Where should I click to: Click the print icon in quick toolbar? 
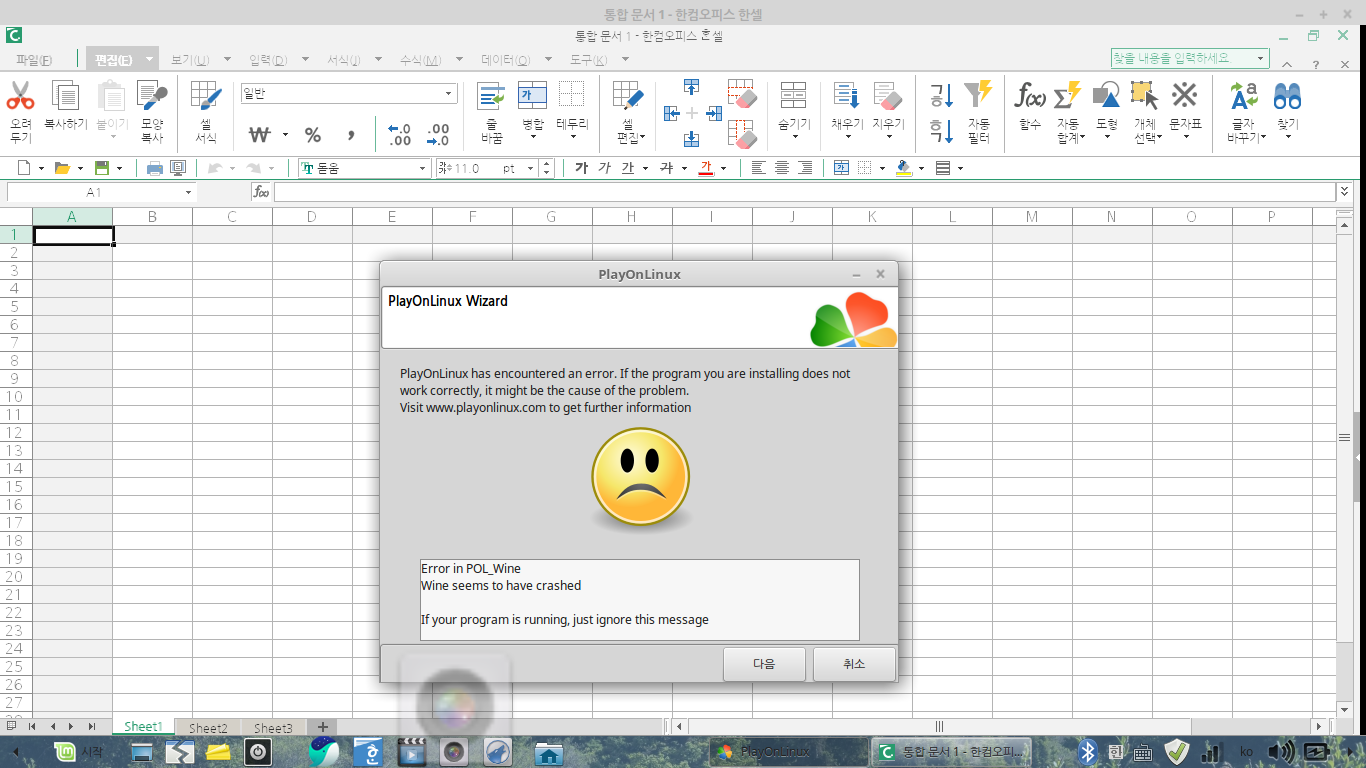pos(155,168)
